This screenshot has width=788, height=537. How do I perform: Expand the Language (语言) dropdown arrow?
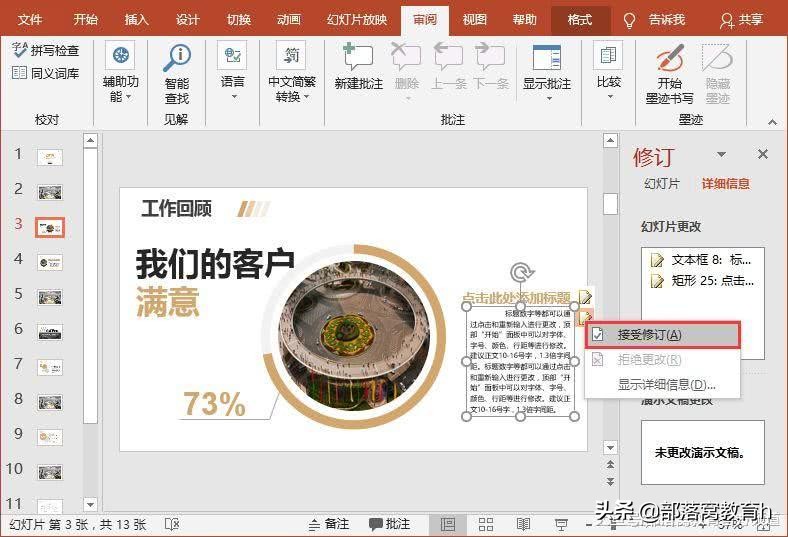pos(234,97)
